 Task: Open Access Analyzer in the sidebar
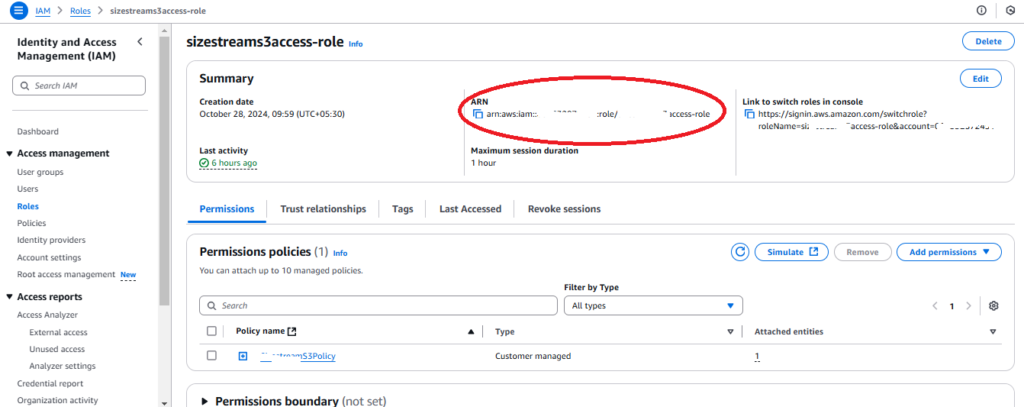point(47,315)
